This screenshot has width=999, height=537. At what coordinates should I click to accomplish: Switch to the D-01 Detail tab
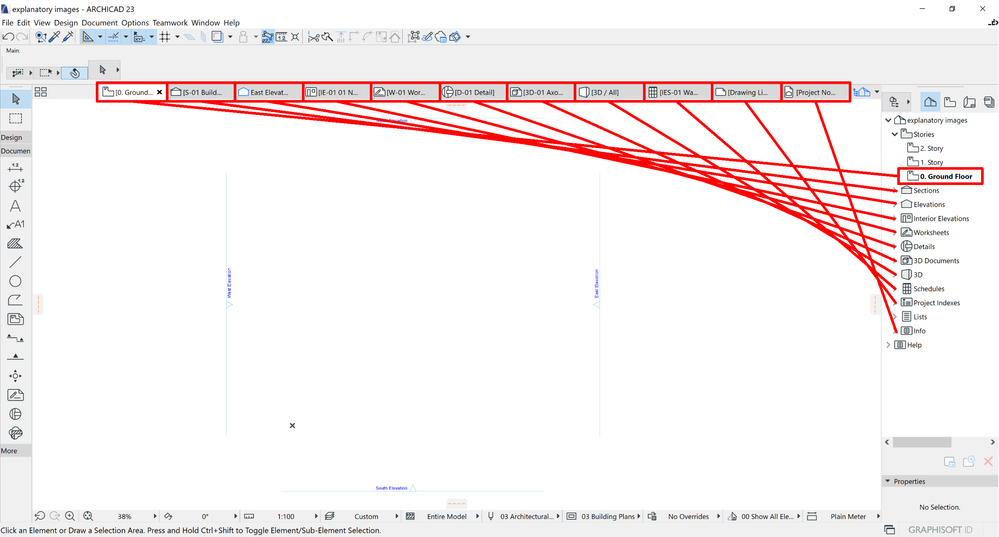[x=473, y=92]
